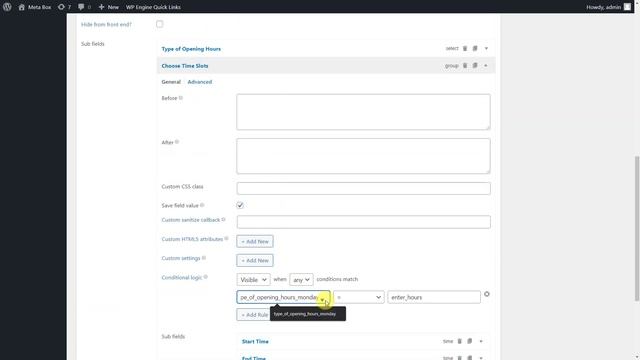This screenshot has width=640, height=360.
Task: Duplicate the Choose Time Slots group
Action: pyautogui.click(x=475, y=65)
